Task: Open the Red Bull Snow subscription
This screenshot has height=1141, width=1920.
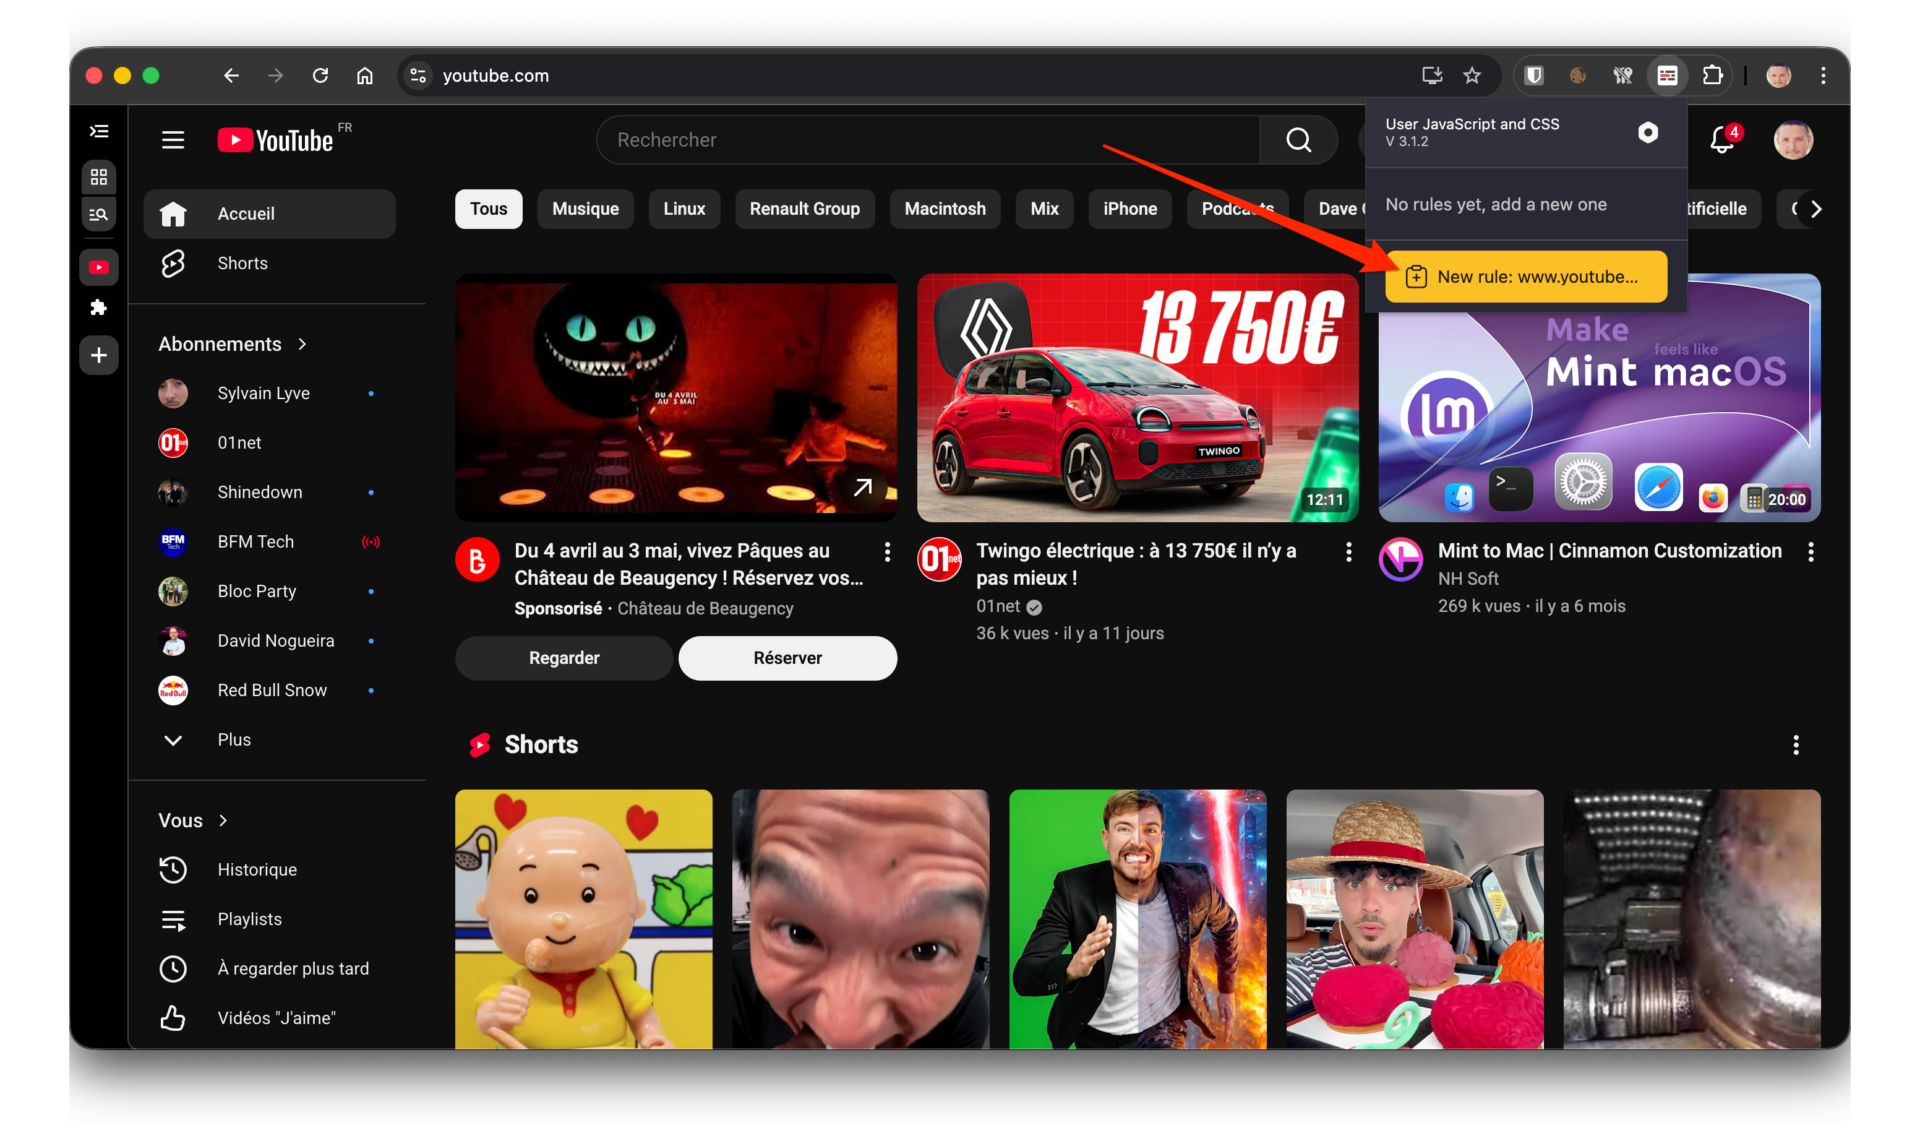Action: 270,690
